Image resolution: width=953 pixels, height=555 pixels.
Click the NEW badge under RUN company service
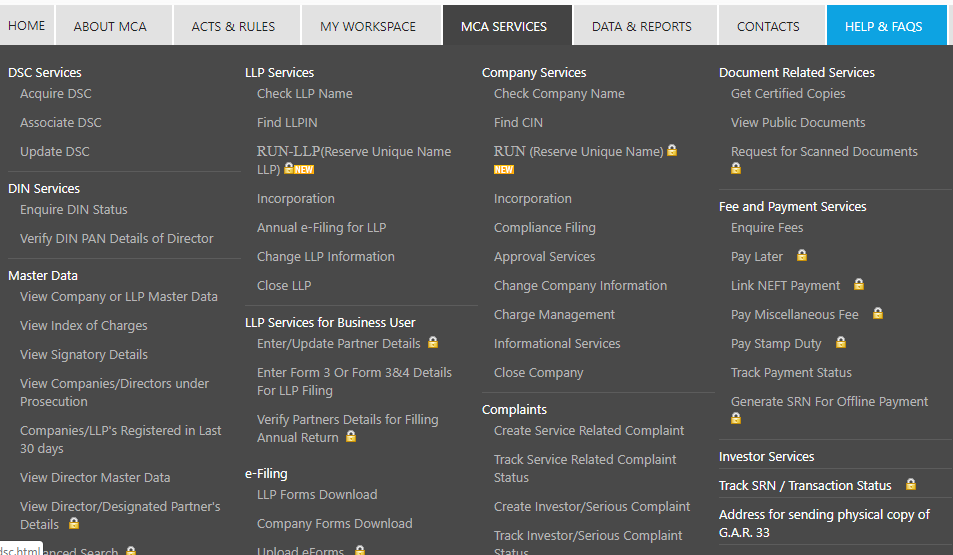coord(504,170)
